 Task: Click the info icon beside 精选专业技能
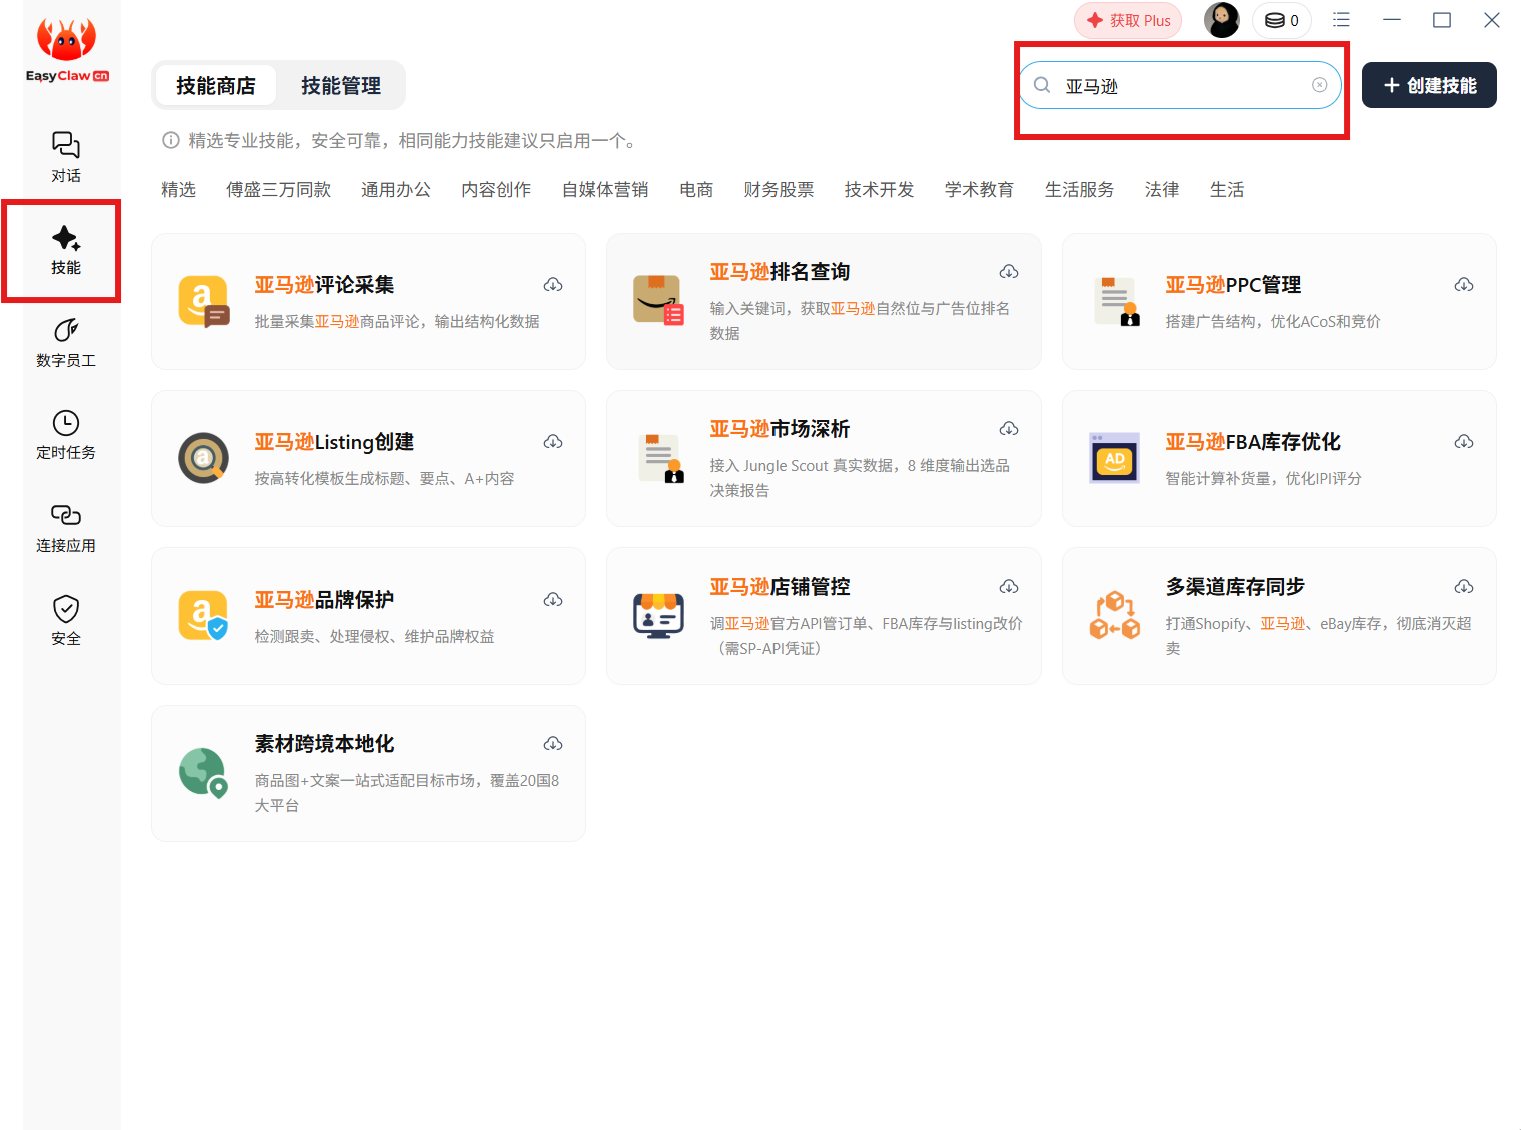171,140
